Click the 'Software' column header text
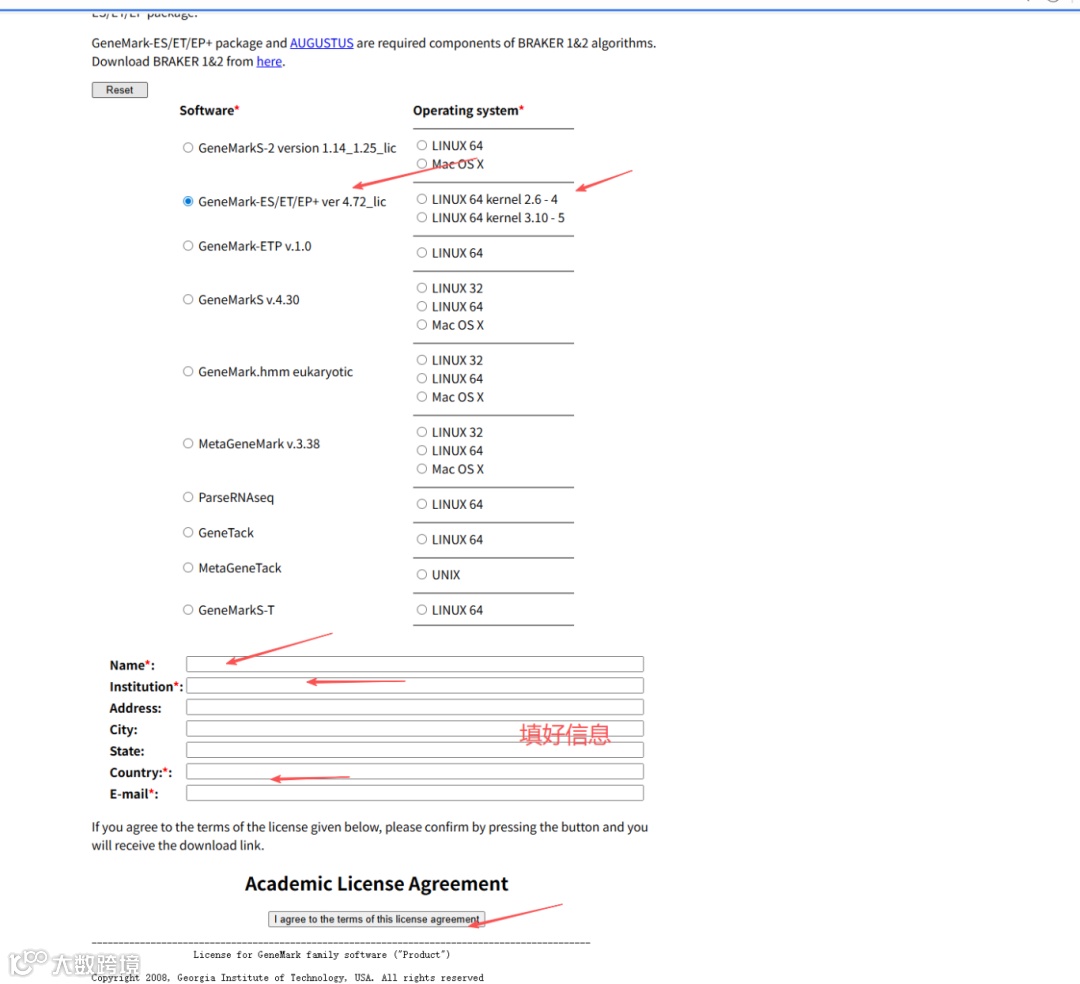 [x=209, y=110]
